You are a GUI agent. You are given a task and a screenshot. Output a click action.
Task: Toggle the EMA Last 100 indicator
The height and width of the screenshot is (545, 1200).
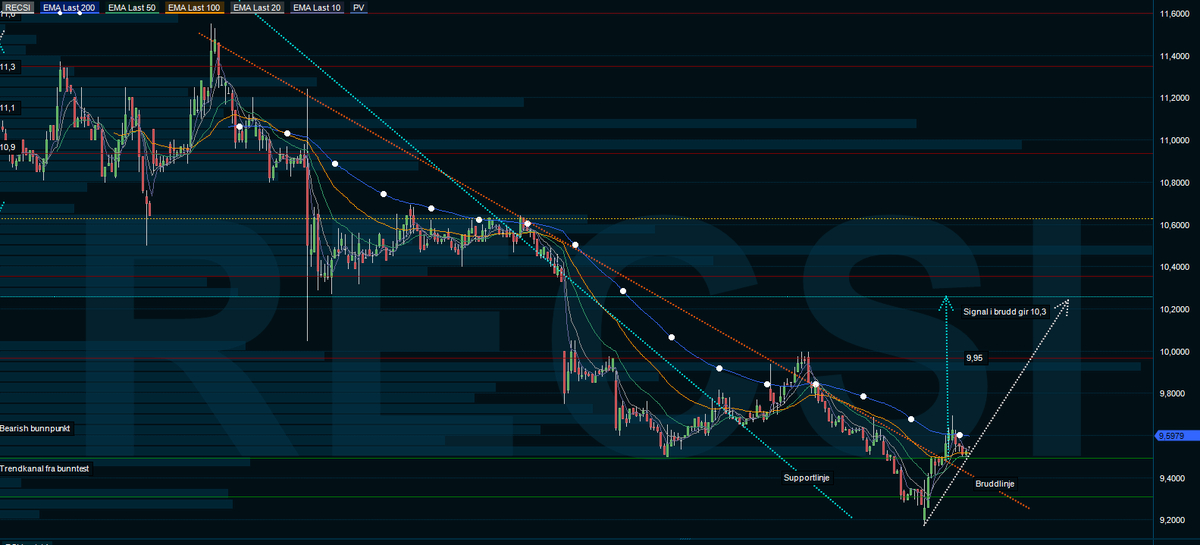coord(194,7)
